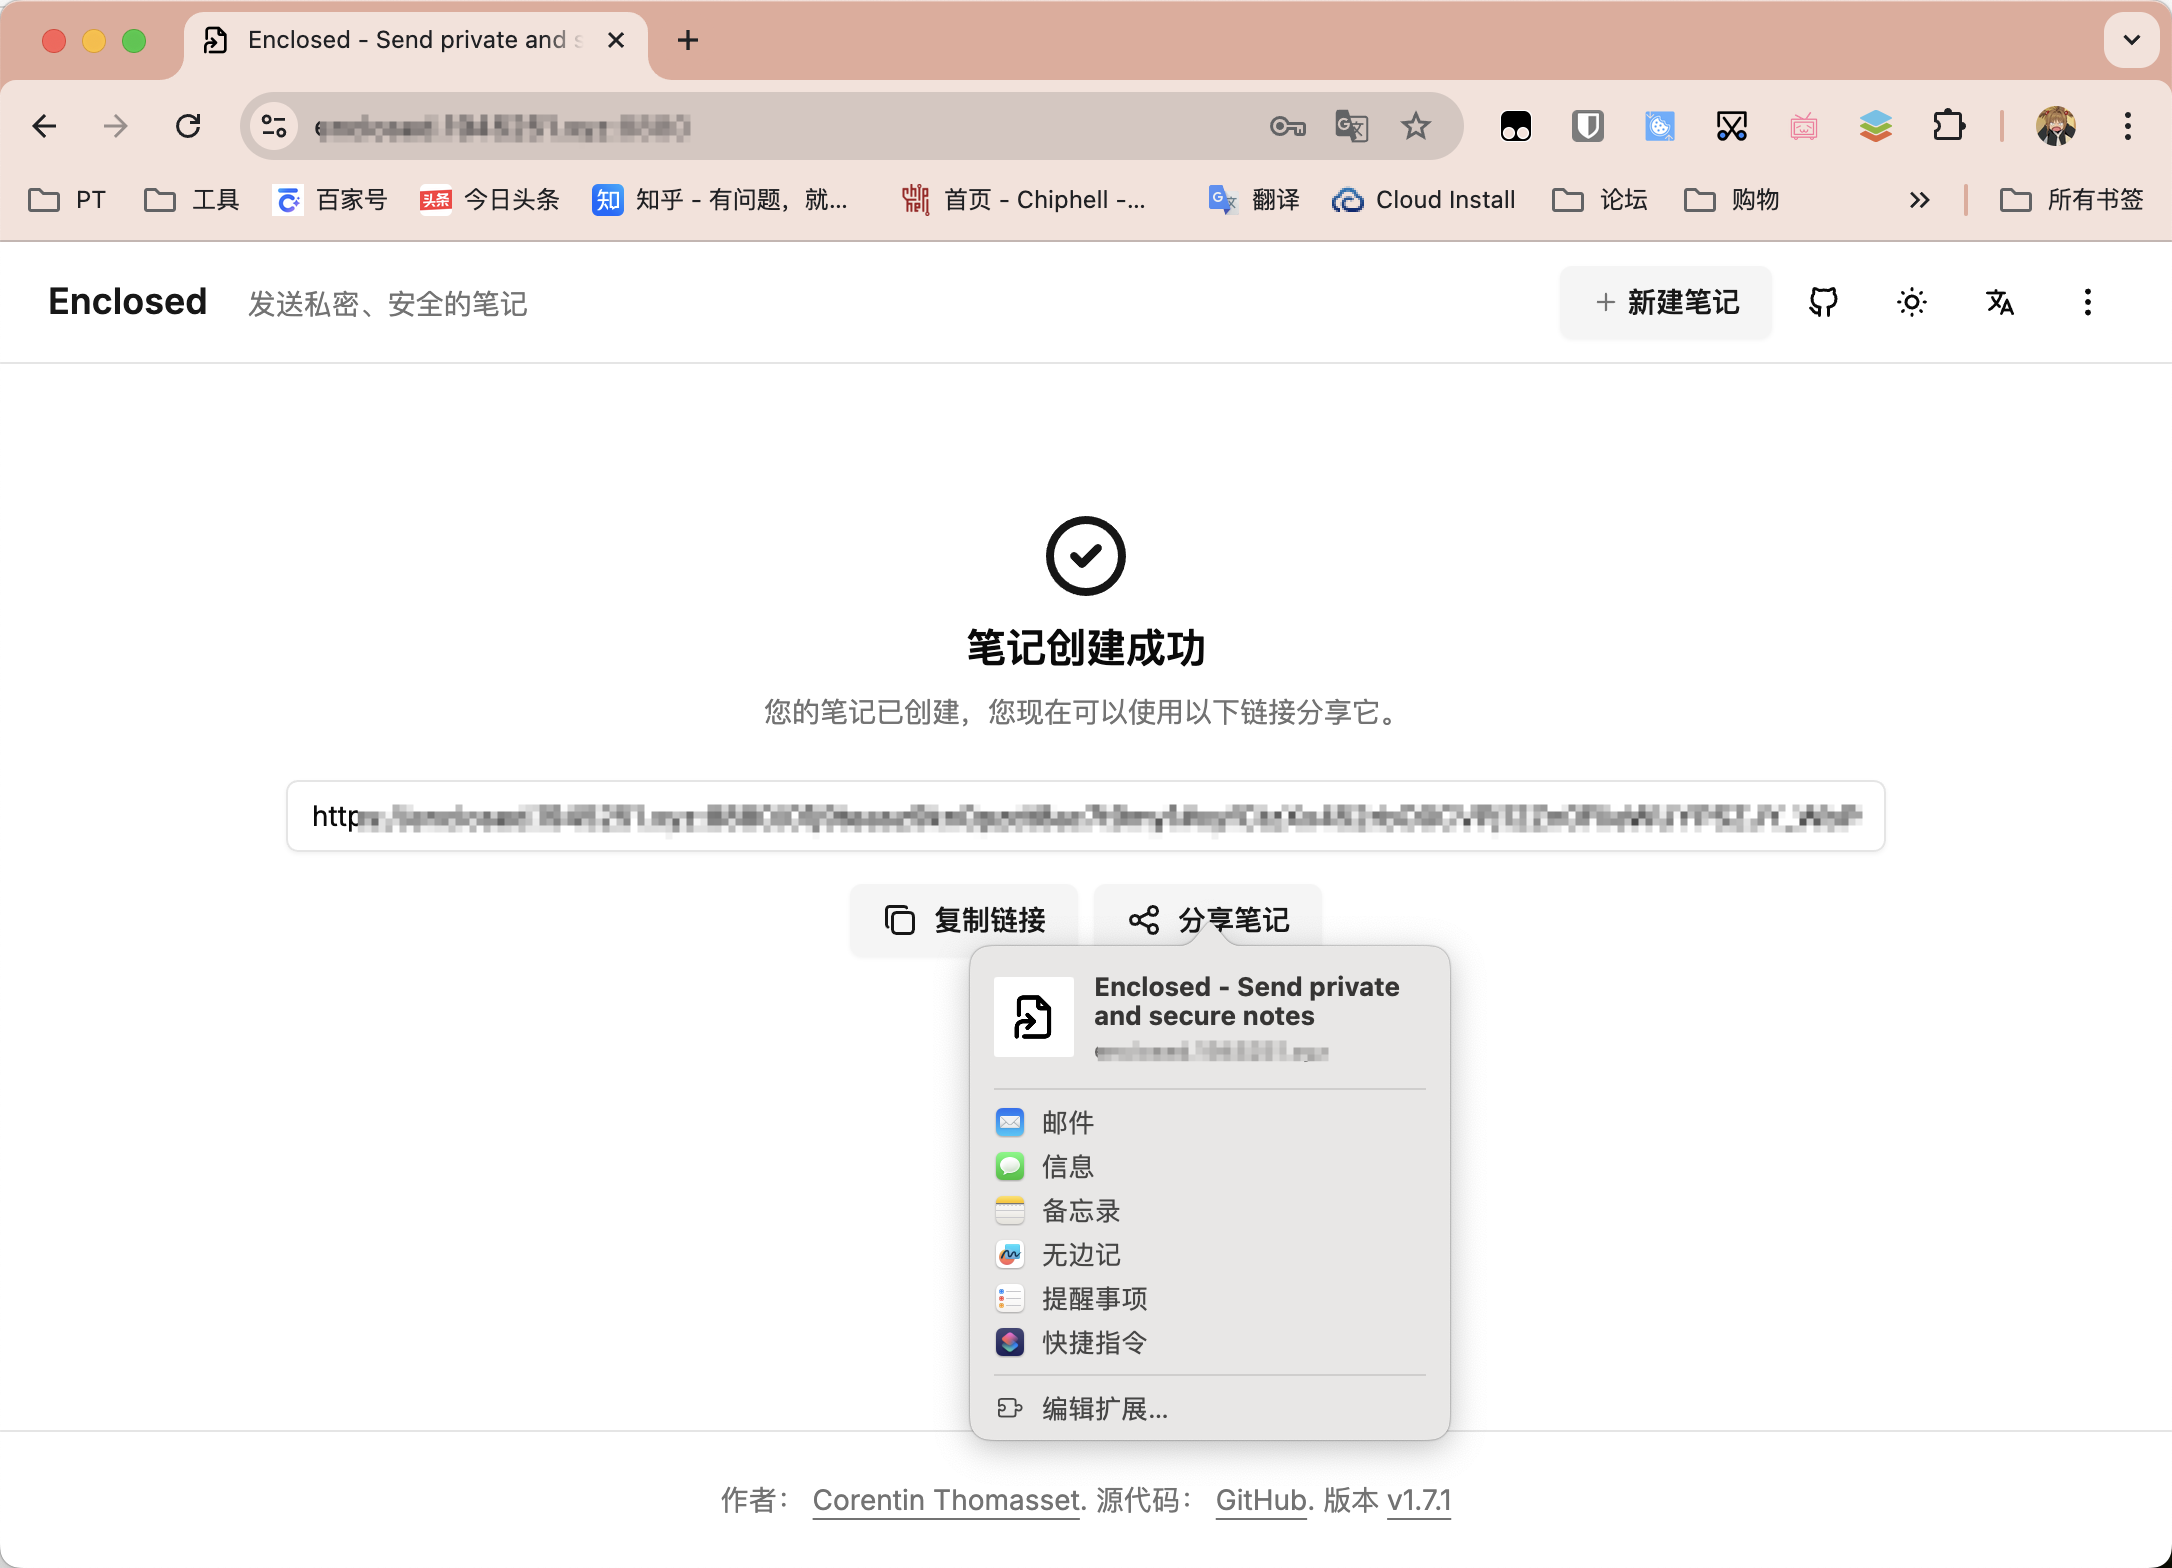Open the Tampermonkey extension icon
This screenshot has height=1568, width=2172.
1516,126
